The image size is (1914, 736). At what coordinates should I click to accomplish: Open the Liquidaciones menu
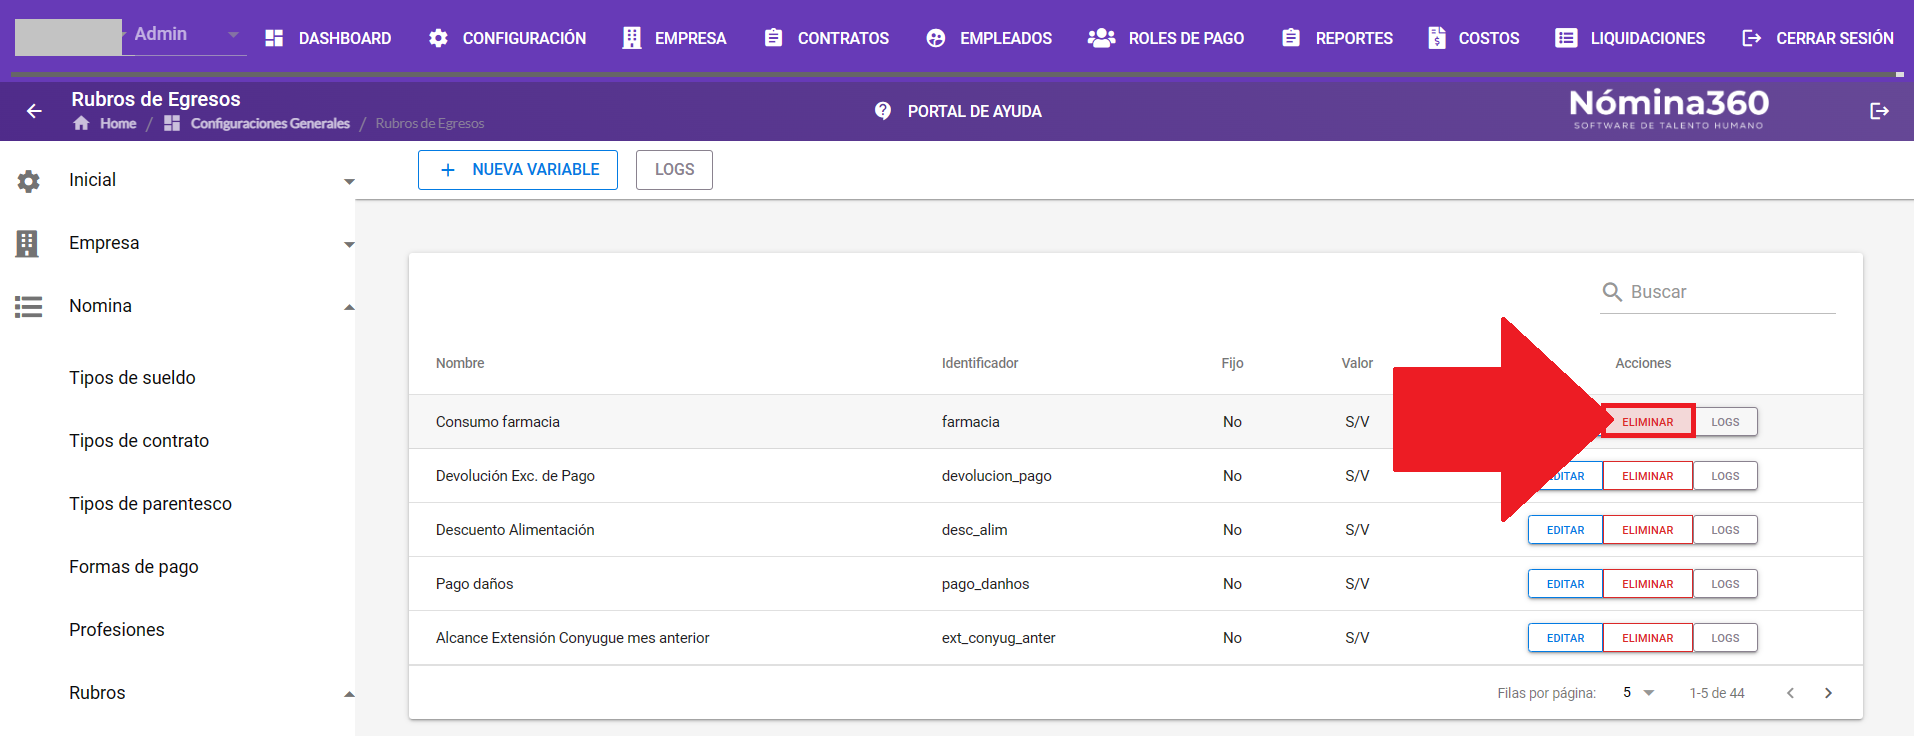coord(1630,38)
